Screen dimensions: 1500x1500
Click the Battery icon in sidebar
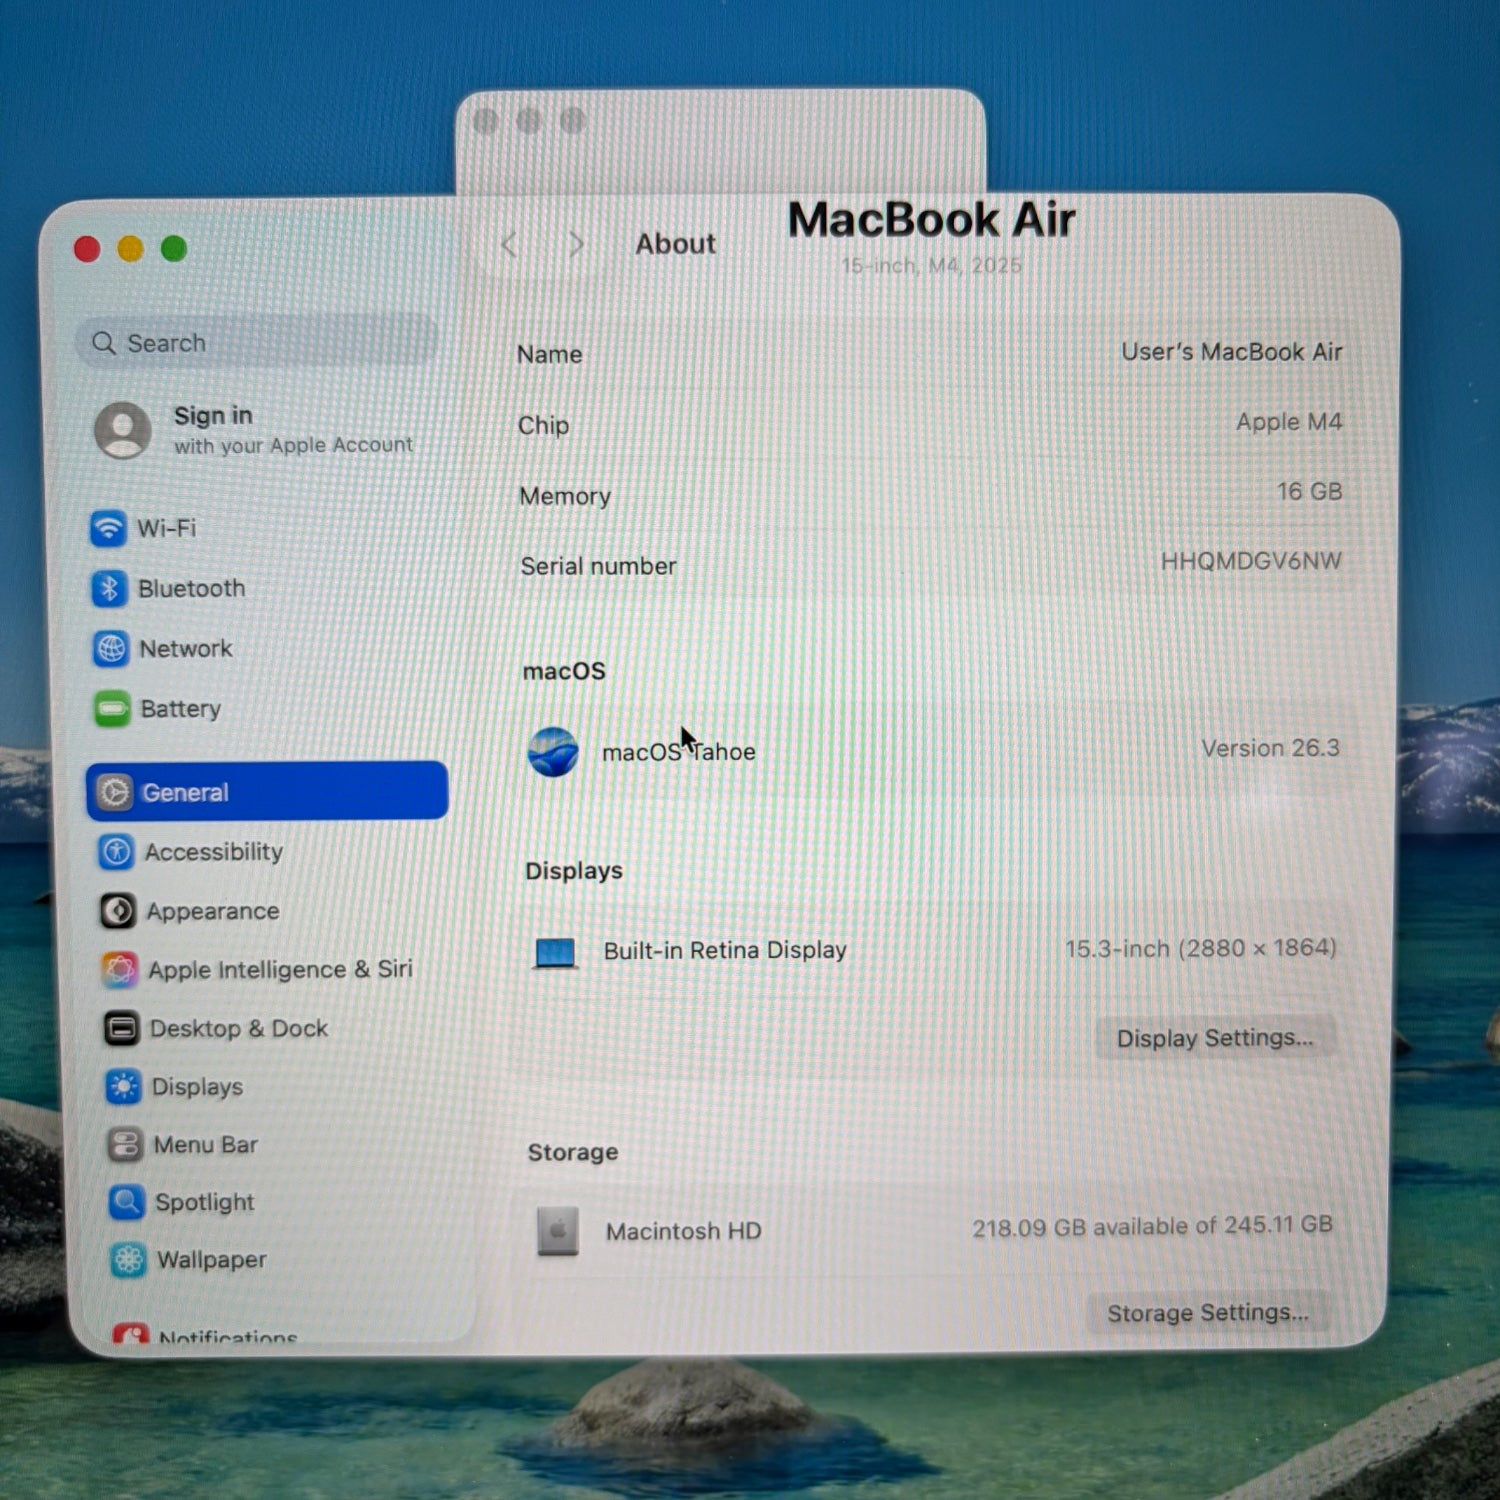[112, 709]
